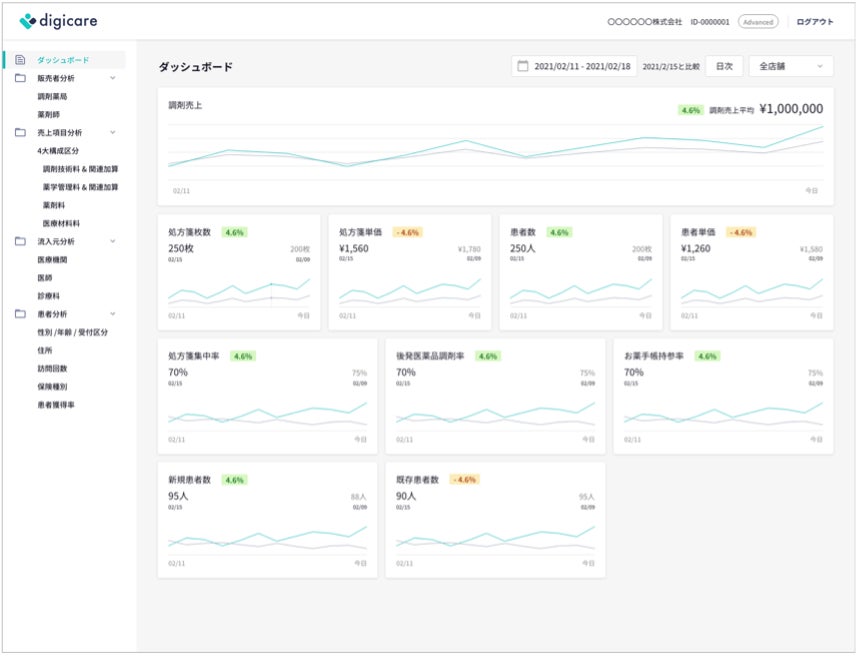Click the folder icon beside 販売者分析
The height and width of the screenshot is (656, 858).
[x=20, y=78]
